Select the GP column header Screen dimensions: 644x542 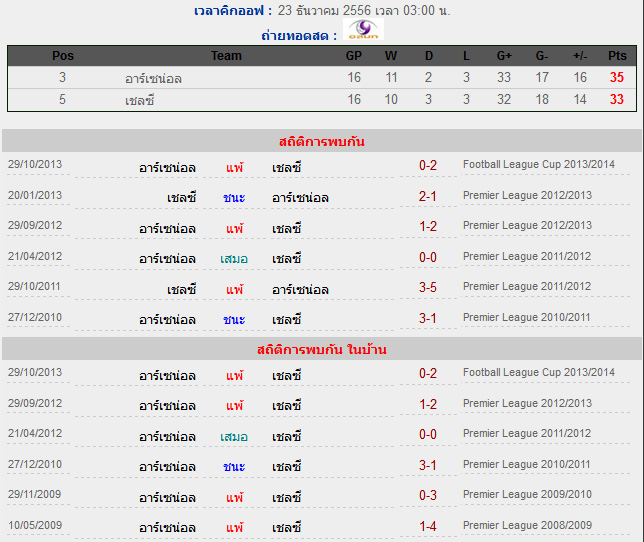click(x=354, y=56)
